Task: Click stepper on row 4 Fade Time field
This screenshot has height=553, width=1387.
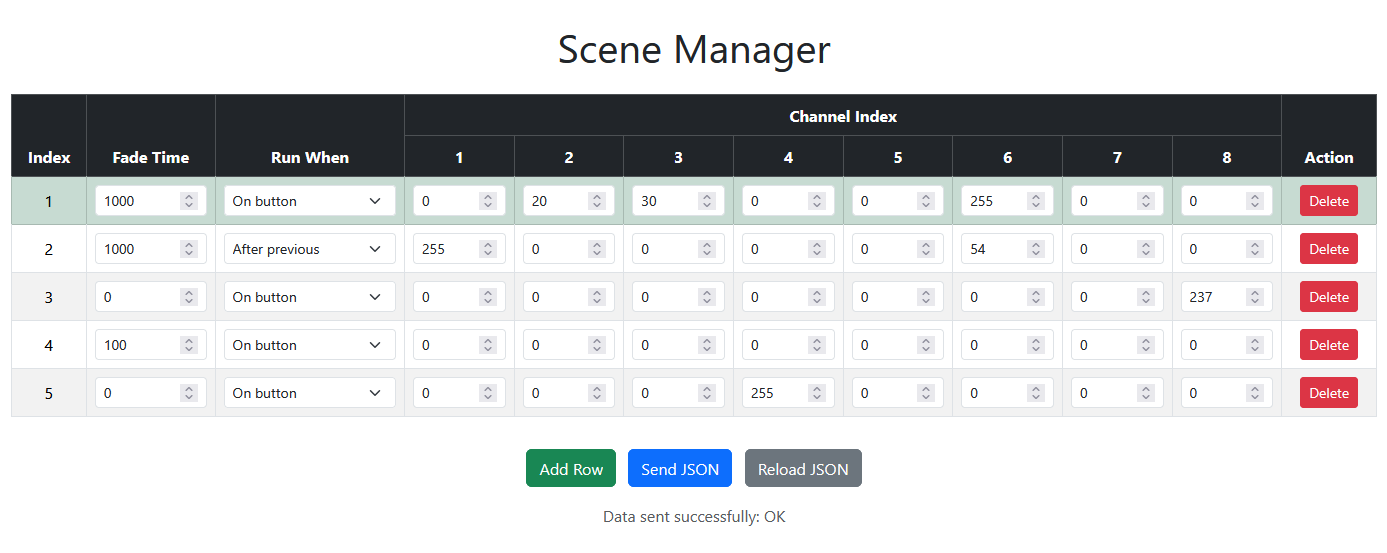Action: 188,345
